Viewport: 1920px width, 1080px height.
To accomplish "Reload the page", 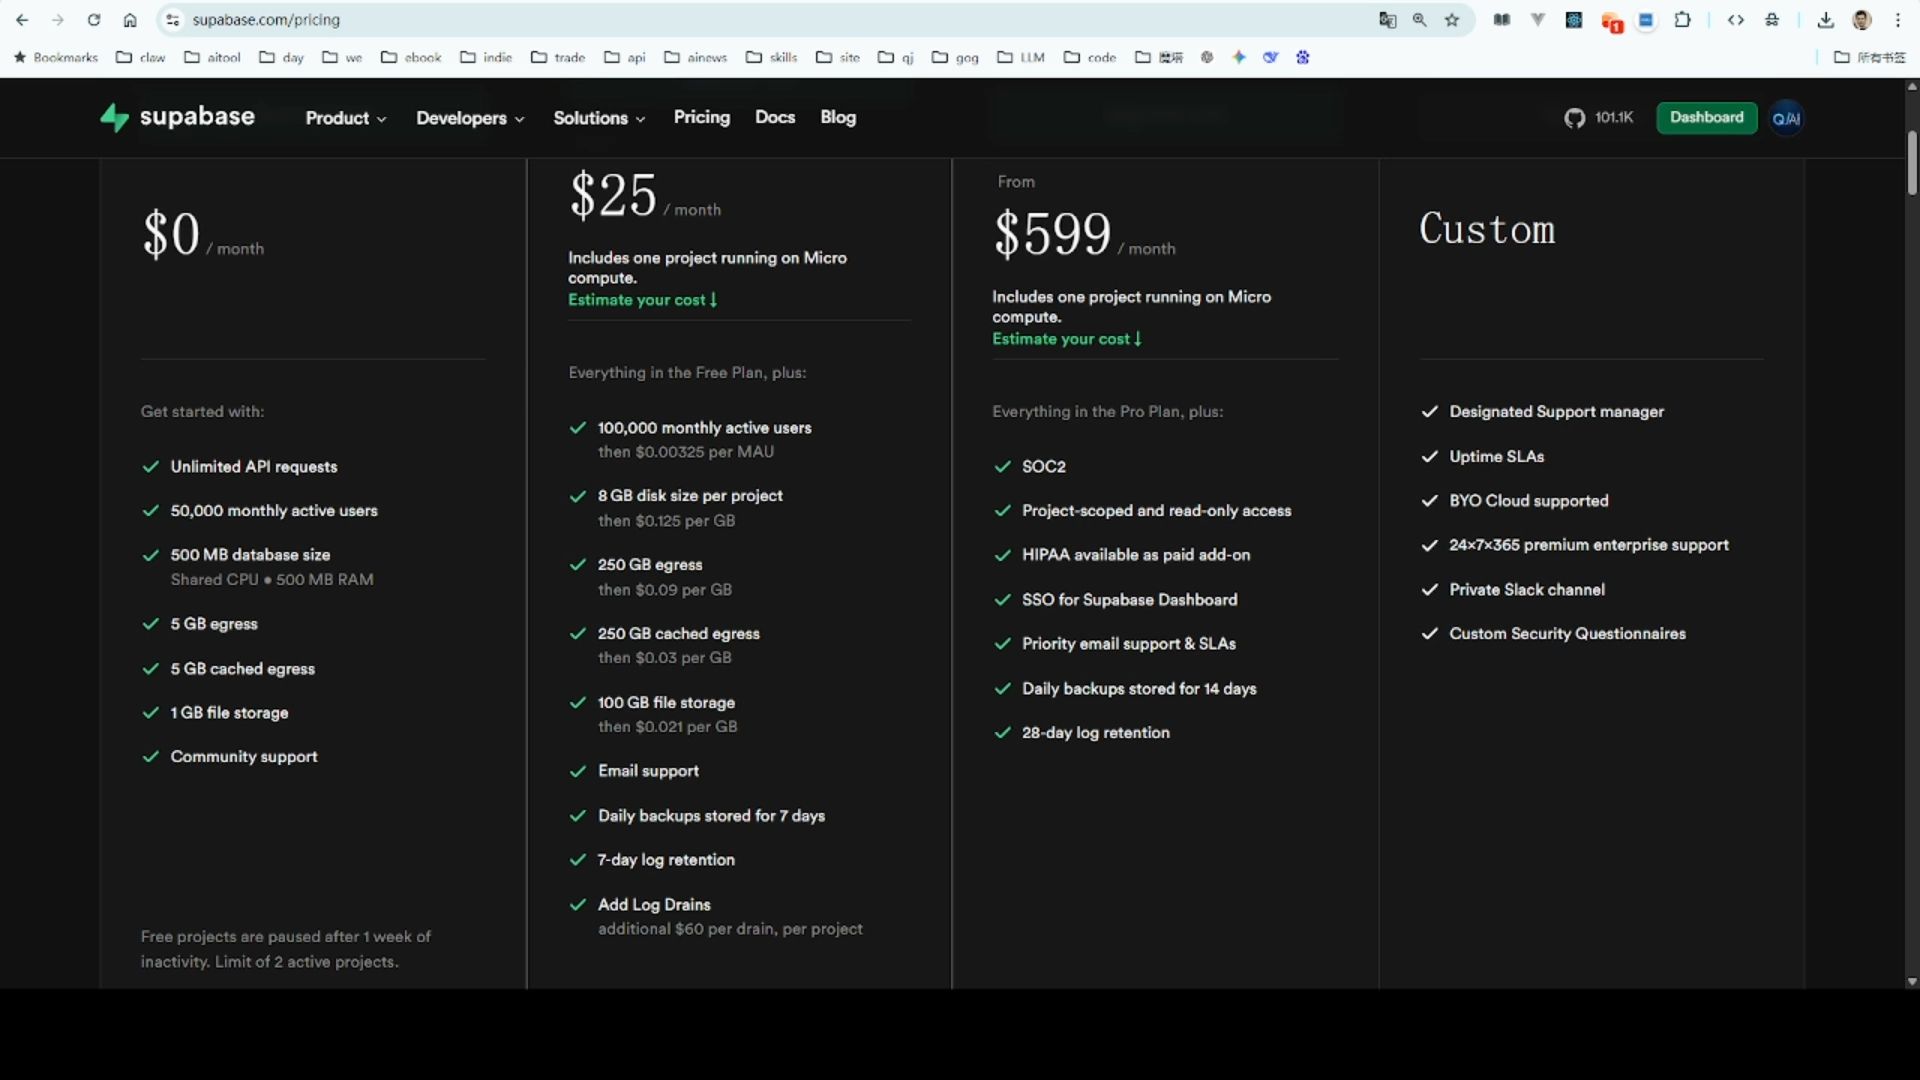I will (94, 20).
